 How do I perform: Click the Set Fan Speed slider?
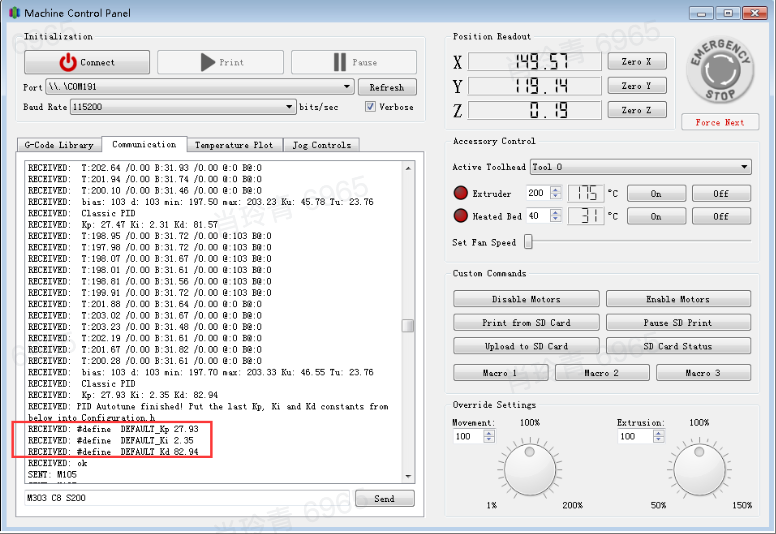(529, 242)
